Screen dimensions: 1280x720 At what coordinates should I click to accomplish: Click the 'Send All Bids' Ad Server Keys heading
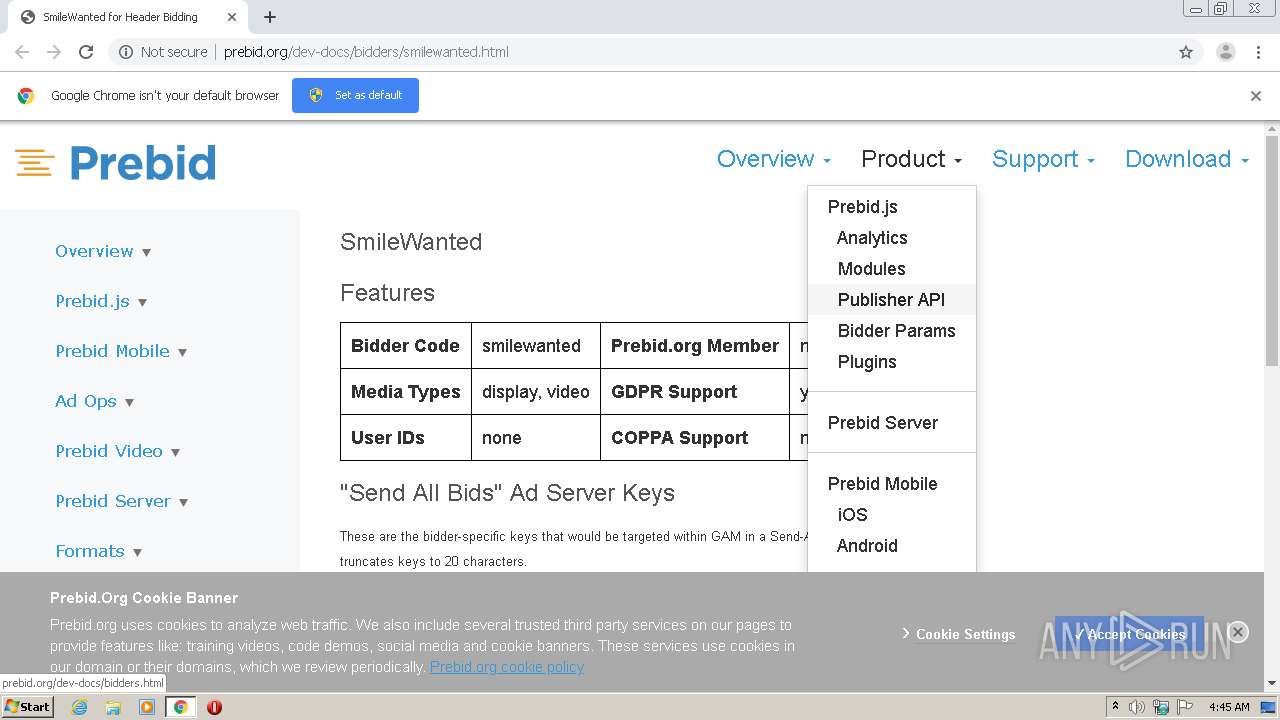(x=507, y=493)
